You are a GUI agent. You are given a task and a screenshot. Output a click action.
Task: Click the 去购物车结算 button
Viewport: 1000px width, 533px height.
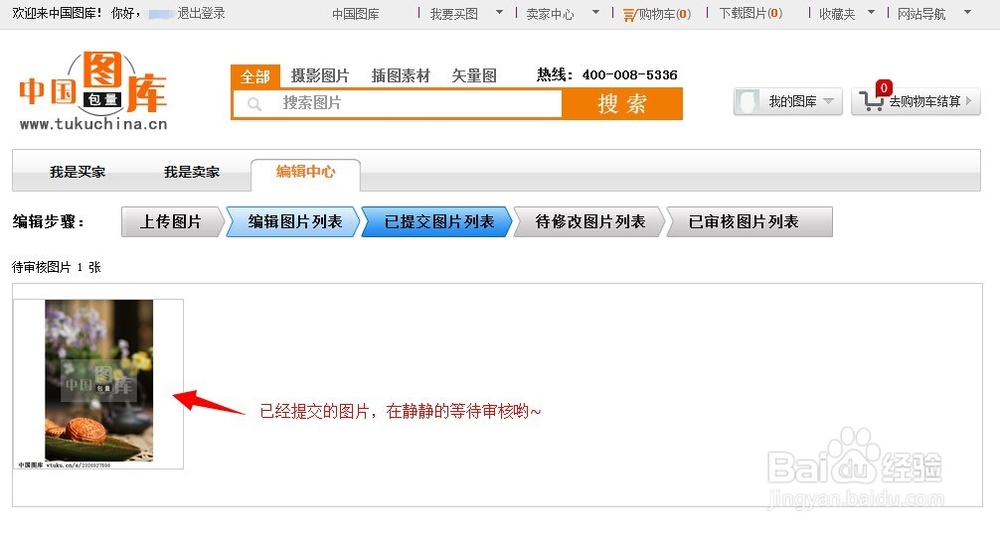click(916, 101)
